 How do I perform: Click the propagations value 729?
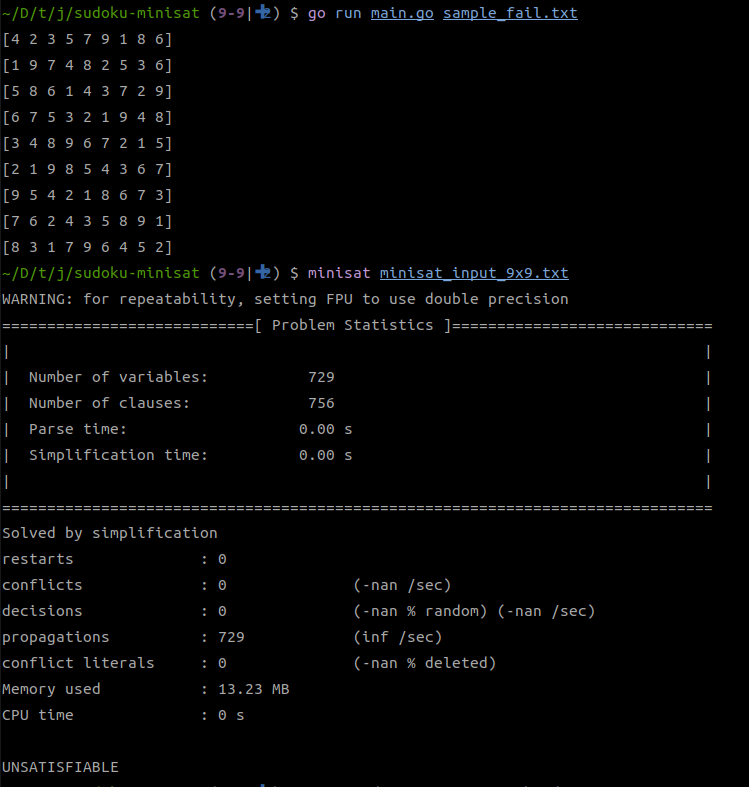point(231,637)
